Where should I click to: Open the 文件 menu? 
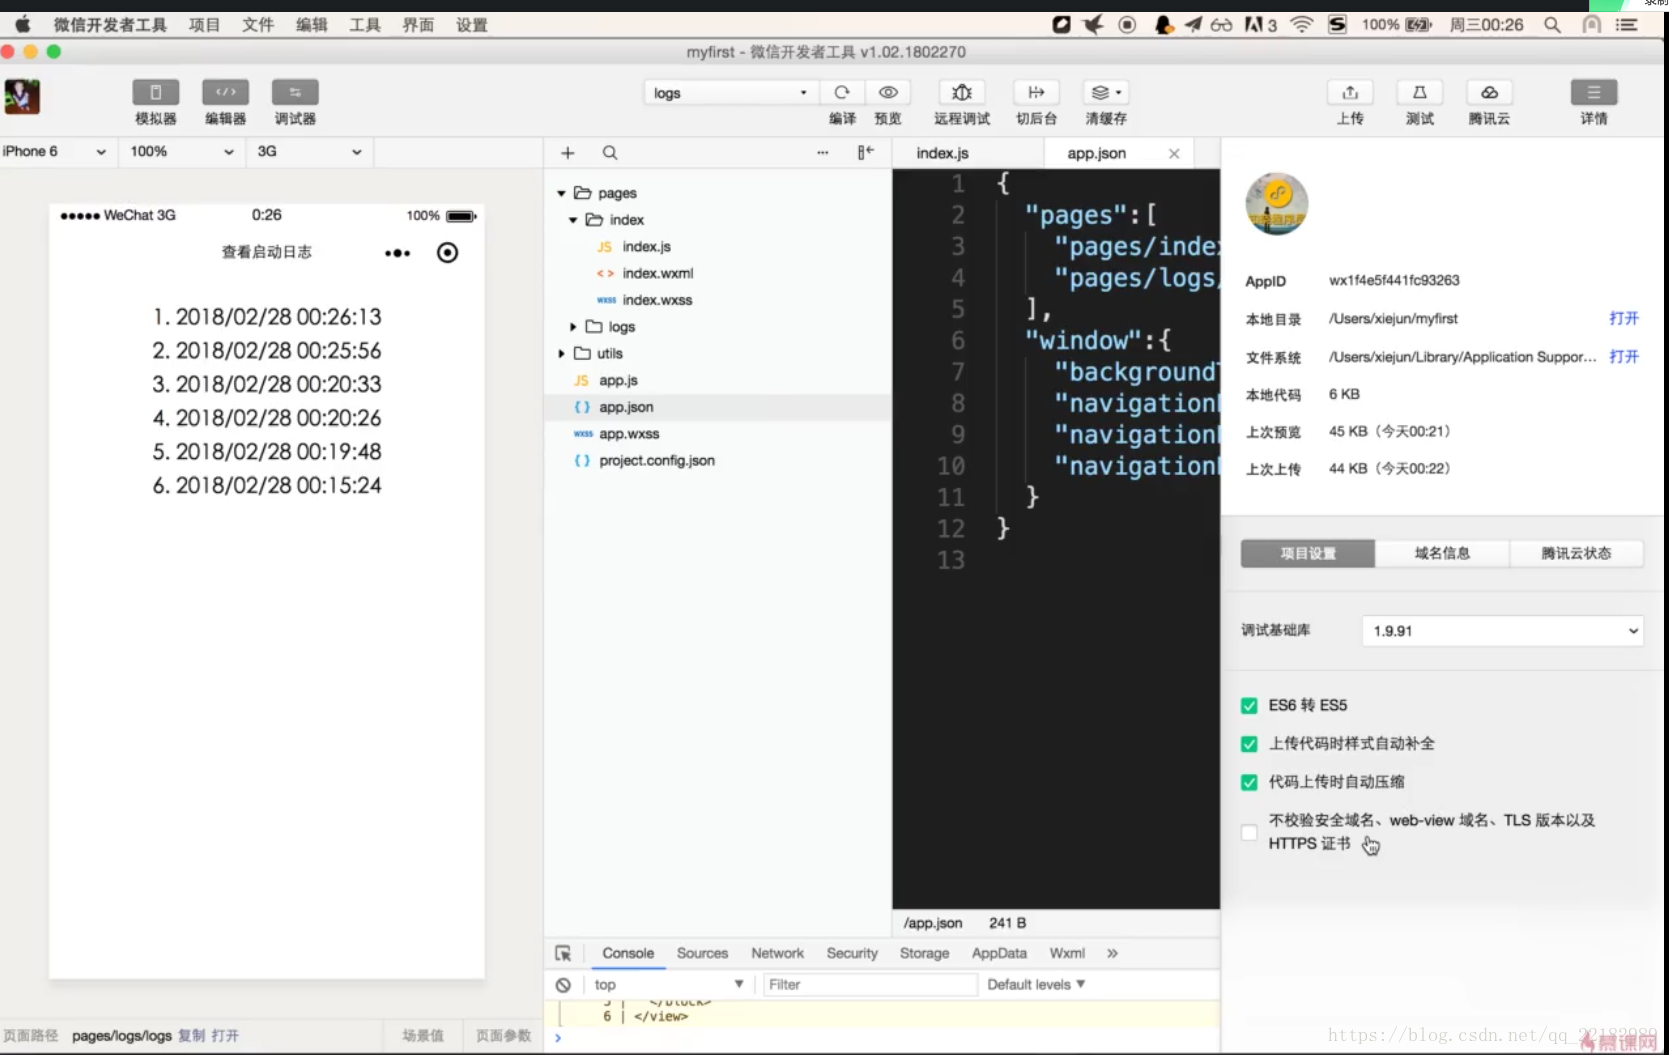(258, 25)
